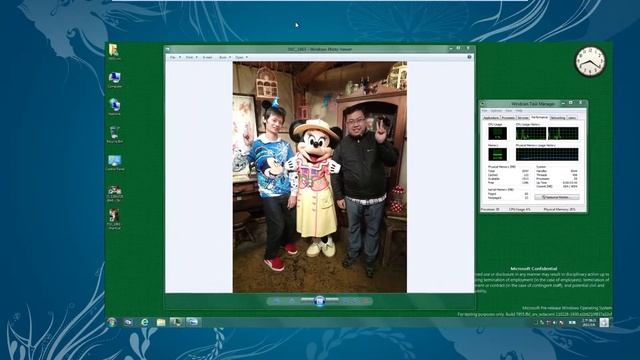The width and height of the screenshot is (640, 360).
Task: Open the Photo Viewer Burn dropdown
Action: click(x=225, y=57)
